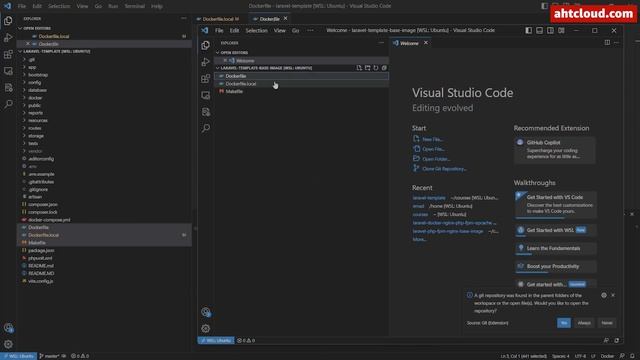Open Extensions view in front window activity bar
Viewport: 640px width, 360px height.
[x=206, y=78]
